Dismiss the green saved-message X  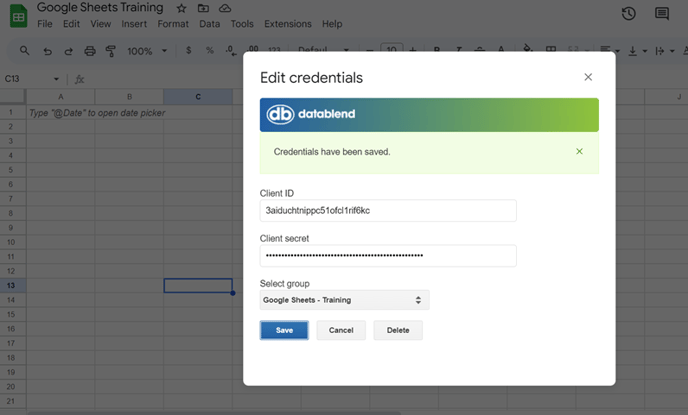point(579,151)
